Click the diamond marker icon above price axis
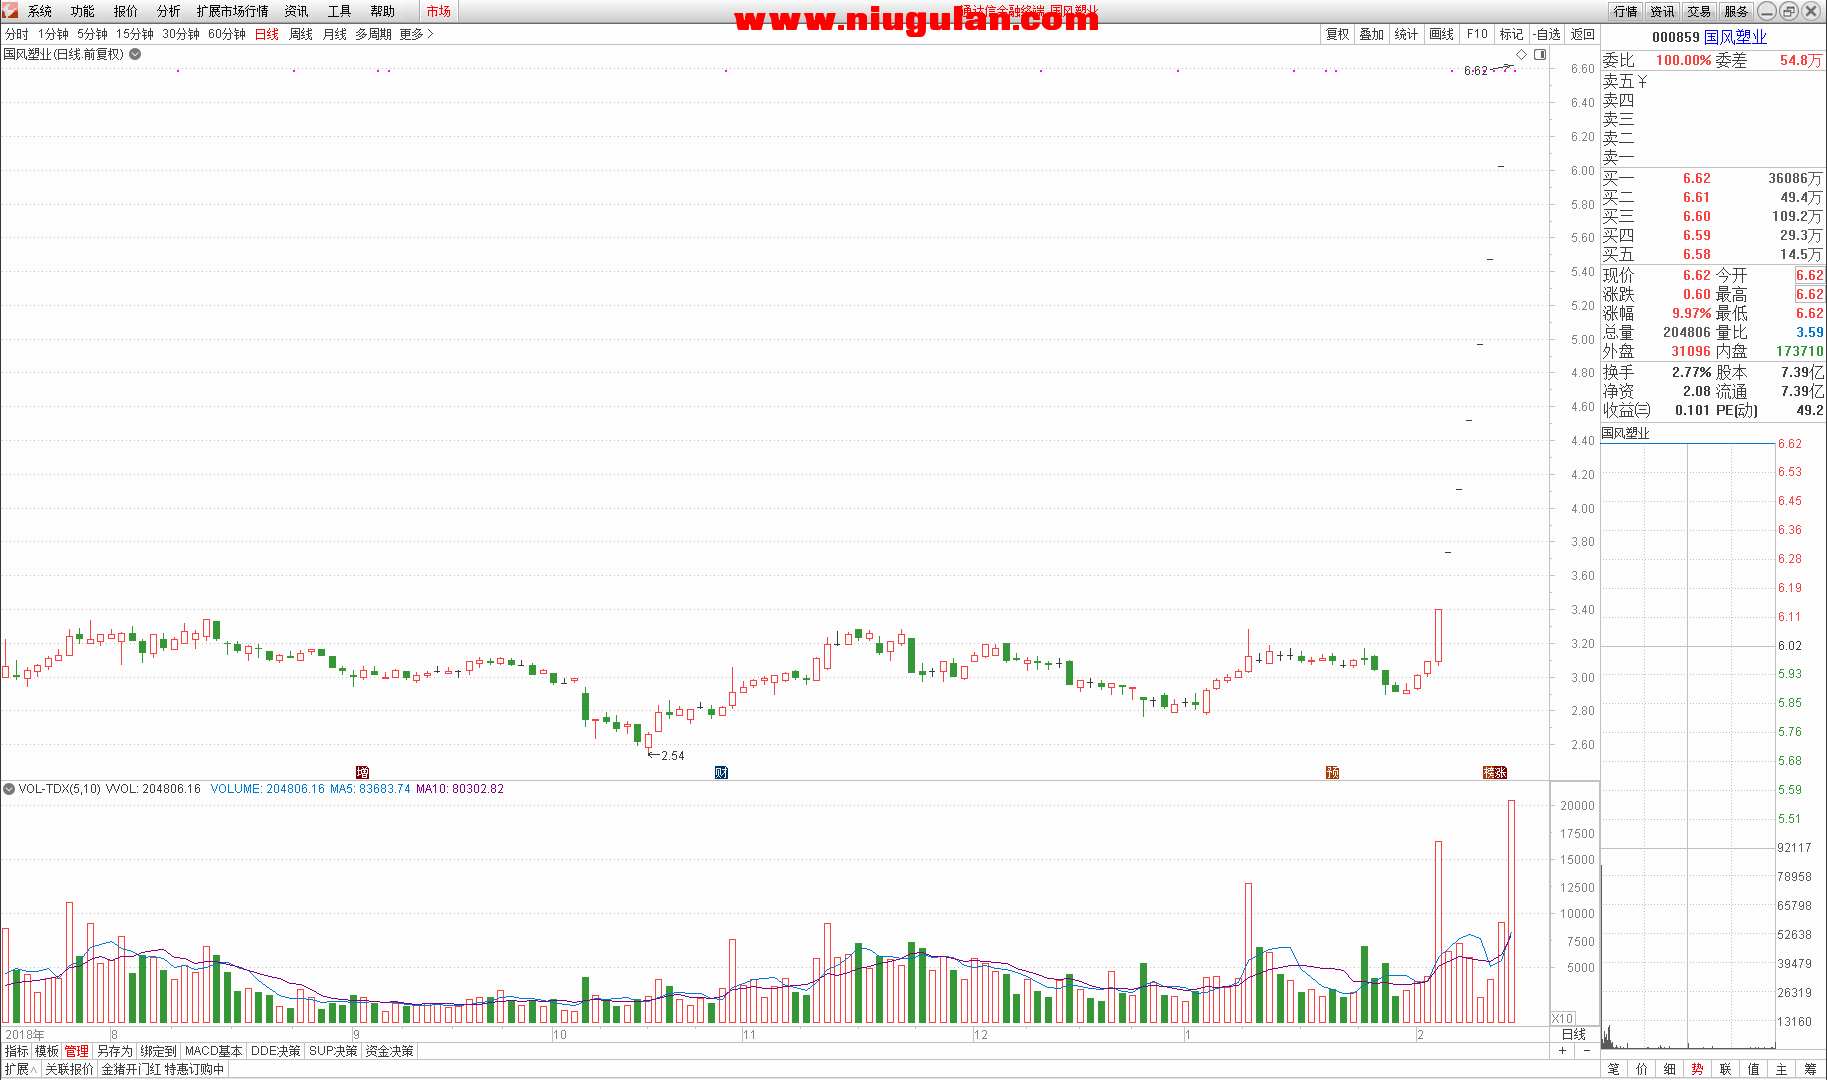 coord(1522,55)
